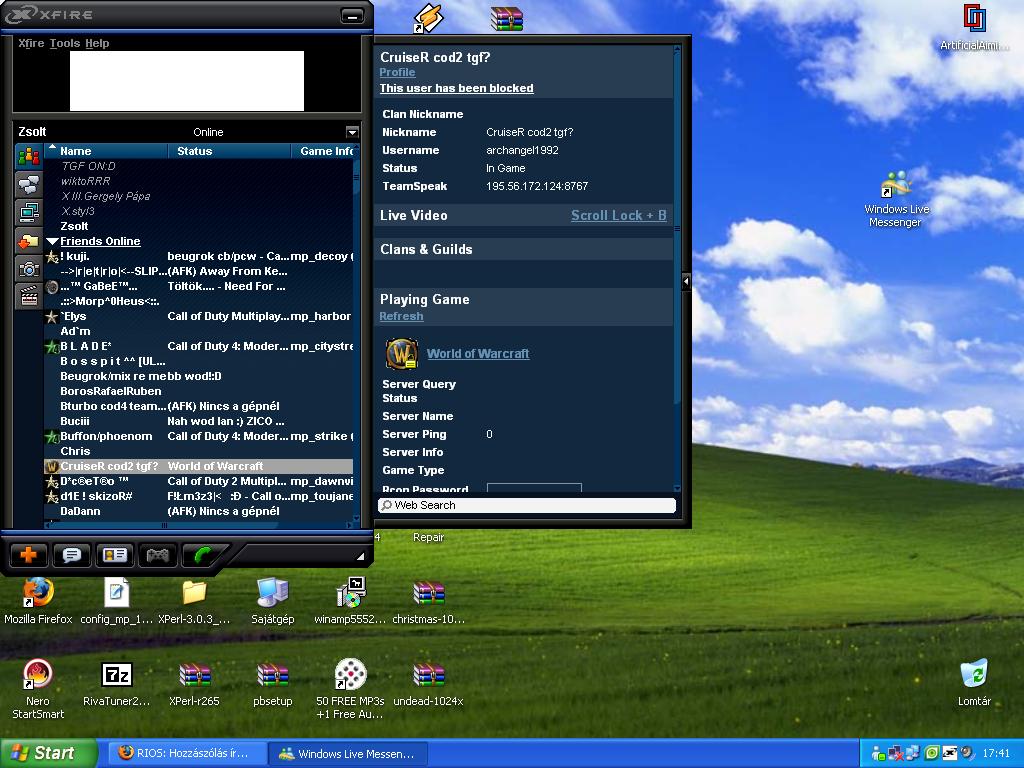Collapse the Friends Online group
The width and height of the screenshot is (1024, 768).
pyautogui.click(x=53, y=241)
